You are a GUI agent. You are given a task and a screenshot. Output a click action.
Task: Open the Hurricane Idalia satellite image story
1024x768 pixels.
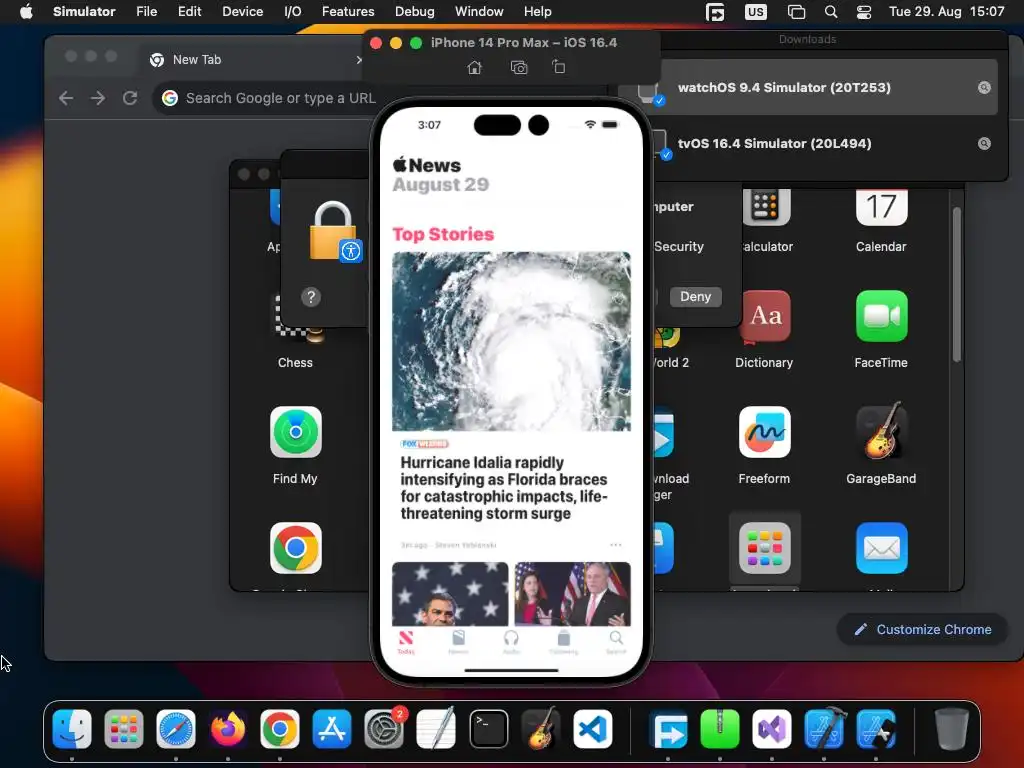[x=511, y=341]
